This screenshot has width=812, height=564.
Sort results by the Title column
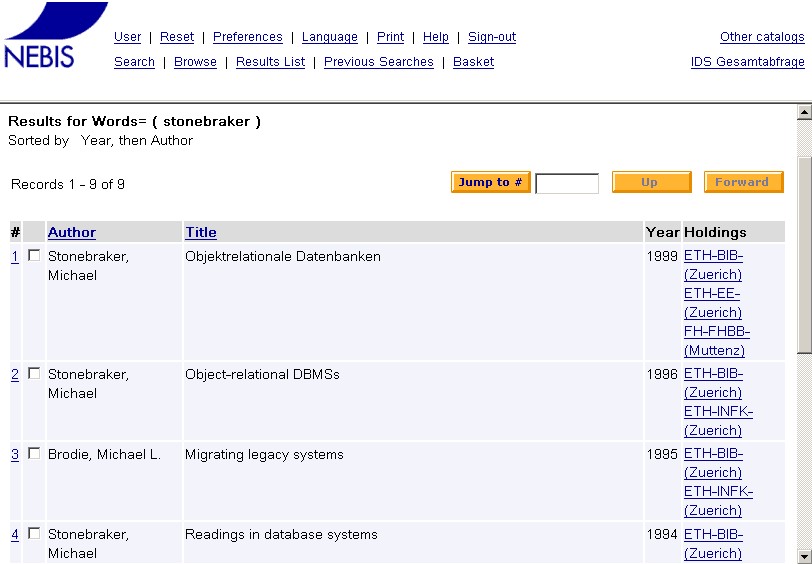[201, 232]
